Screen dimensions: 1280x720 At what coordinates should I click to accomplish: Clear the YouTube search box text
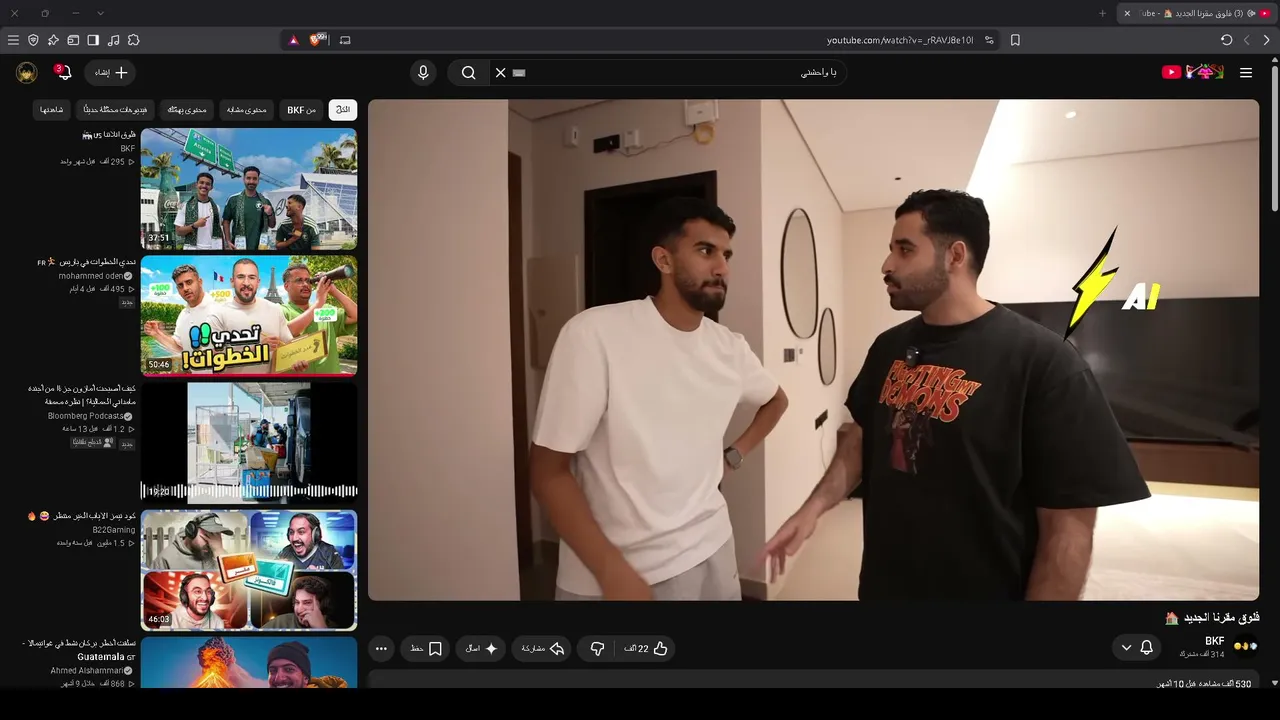(501, 72)
